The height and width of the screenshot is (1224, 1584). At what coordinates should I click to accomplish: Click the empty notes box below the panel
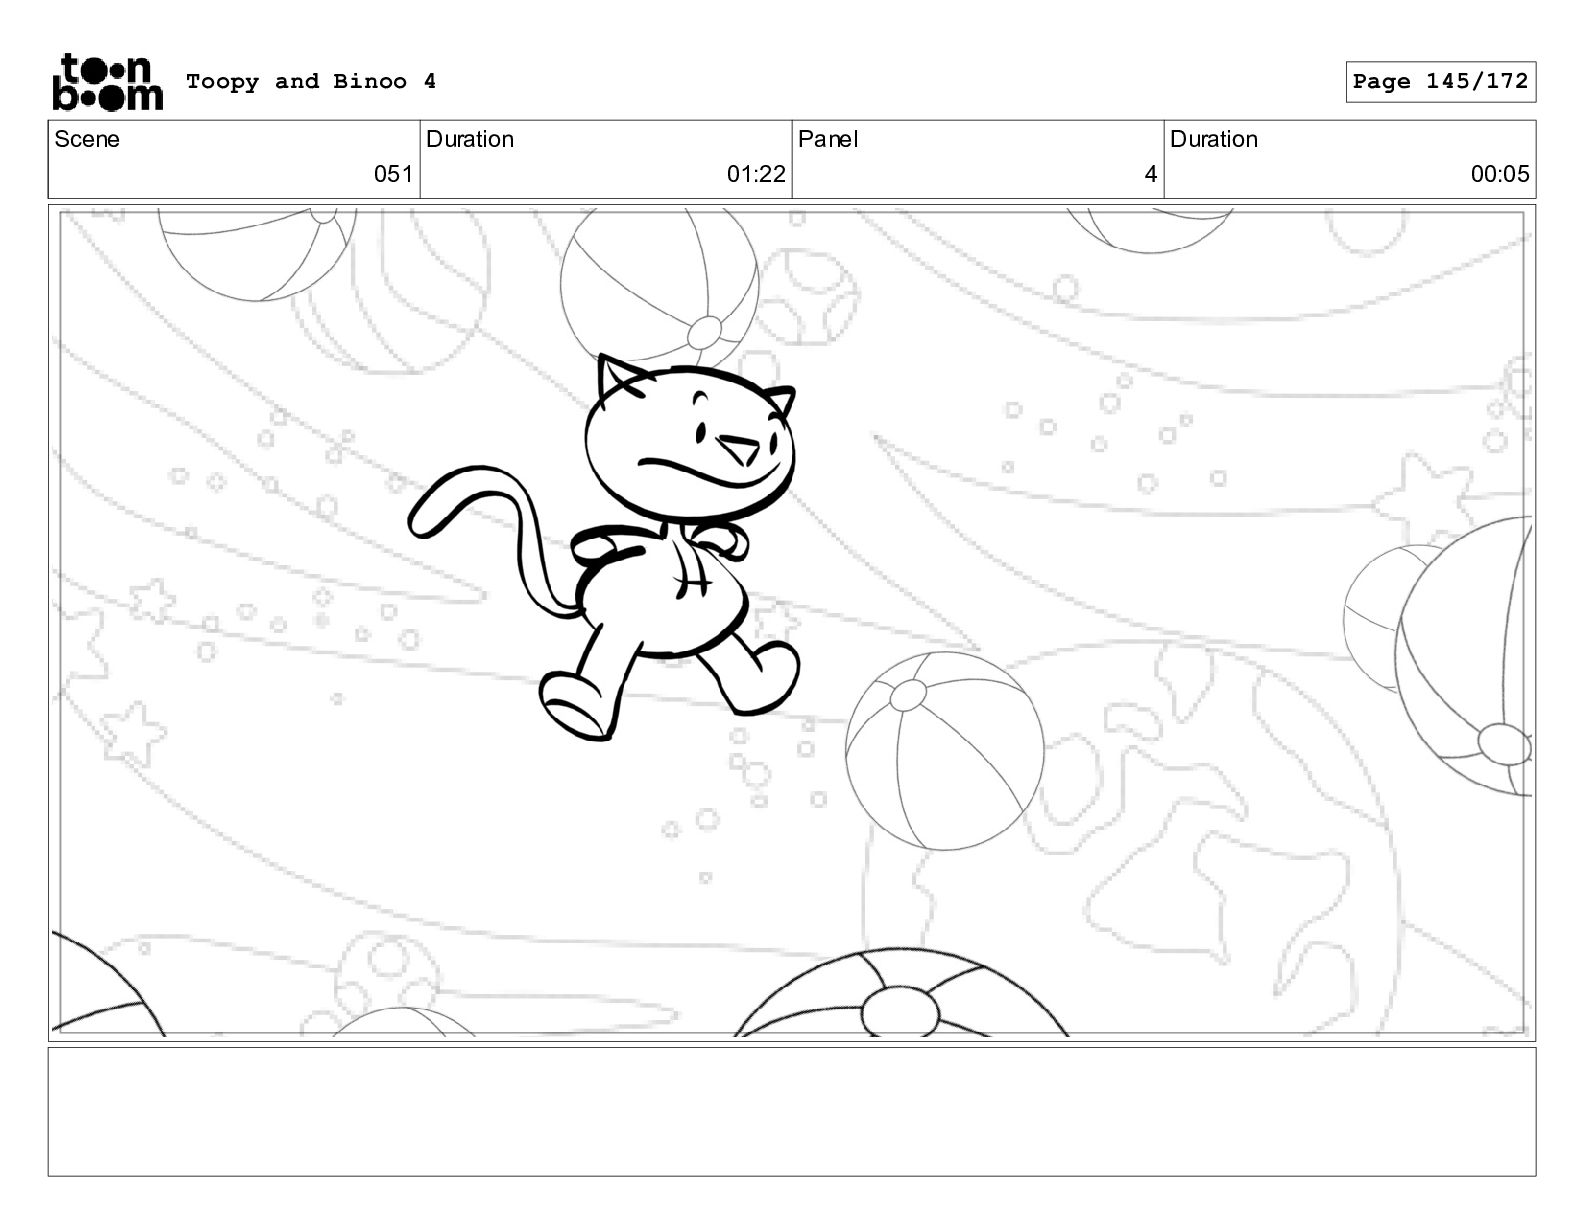[792, 1111]
